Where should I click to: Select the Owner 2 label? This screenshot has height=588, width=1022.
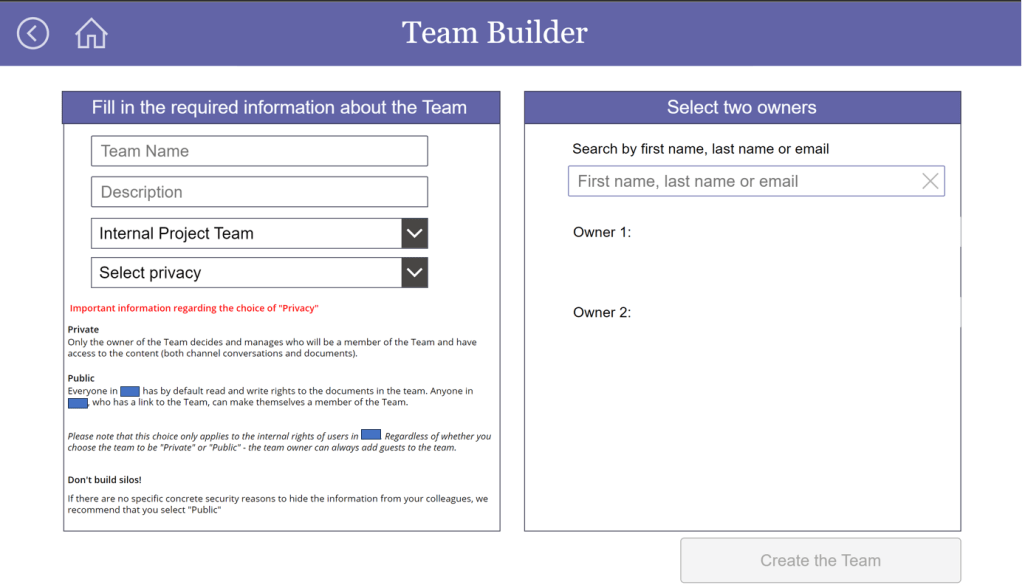click(x=602, y=312)
